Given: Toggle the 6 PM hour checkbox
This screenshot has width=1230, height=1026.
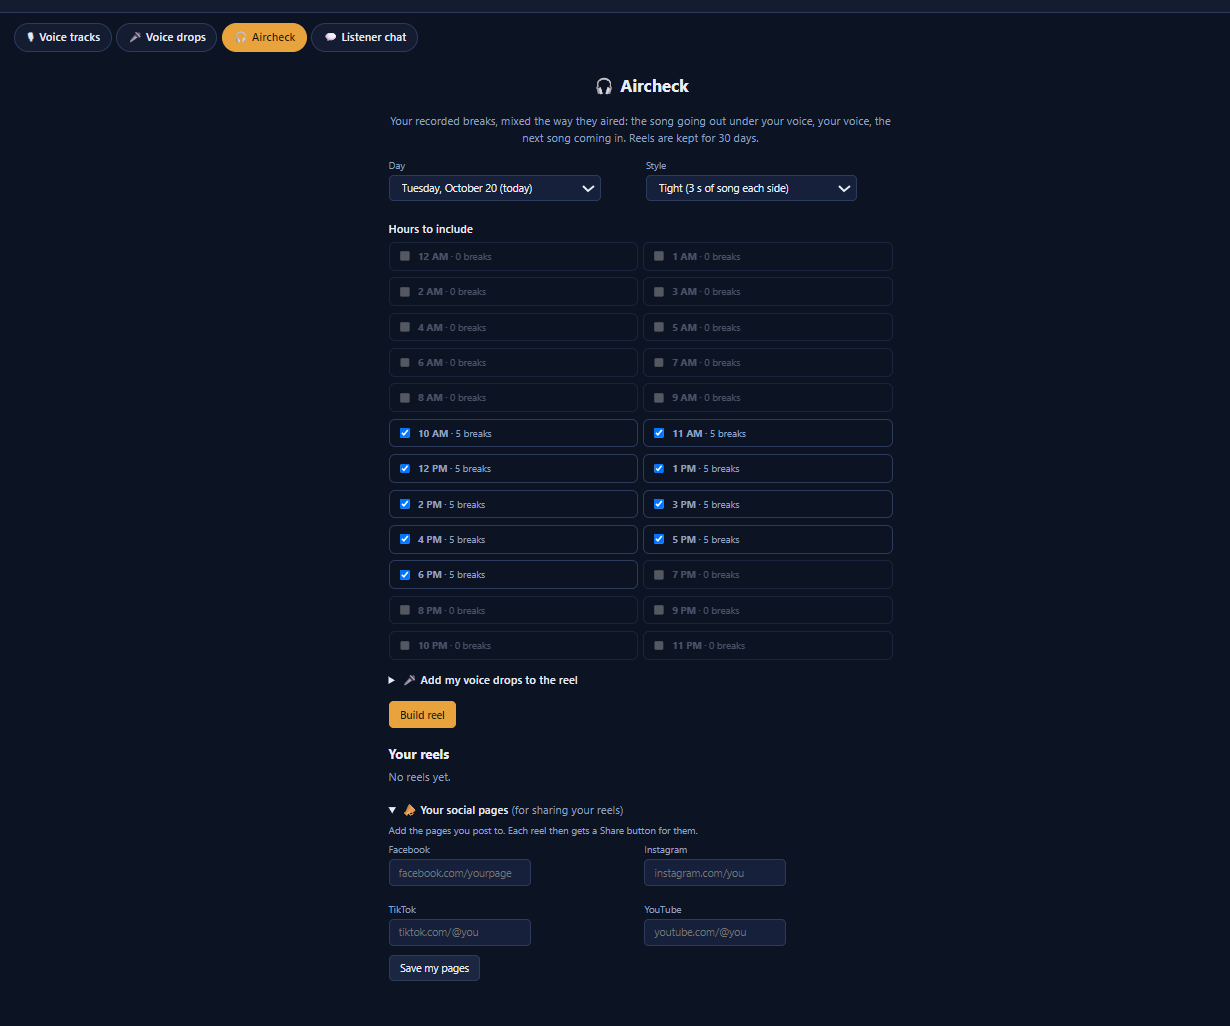Looking at the screenshot, I should coord(405,574).
